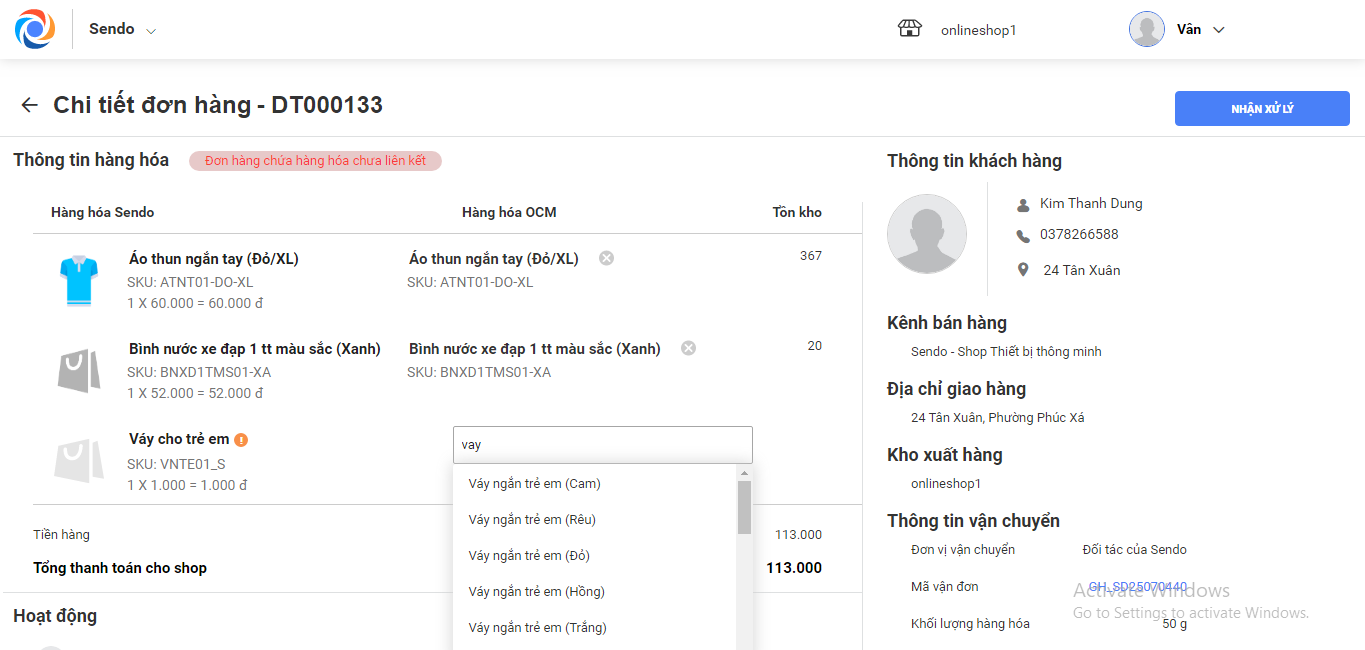Remove linked product Bình nước xe đạp

pos(688,348)
